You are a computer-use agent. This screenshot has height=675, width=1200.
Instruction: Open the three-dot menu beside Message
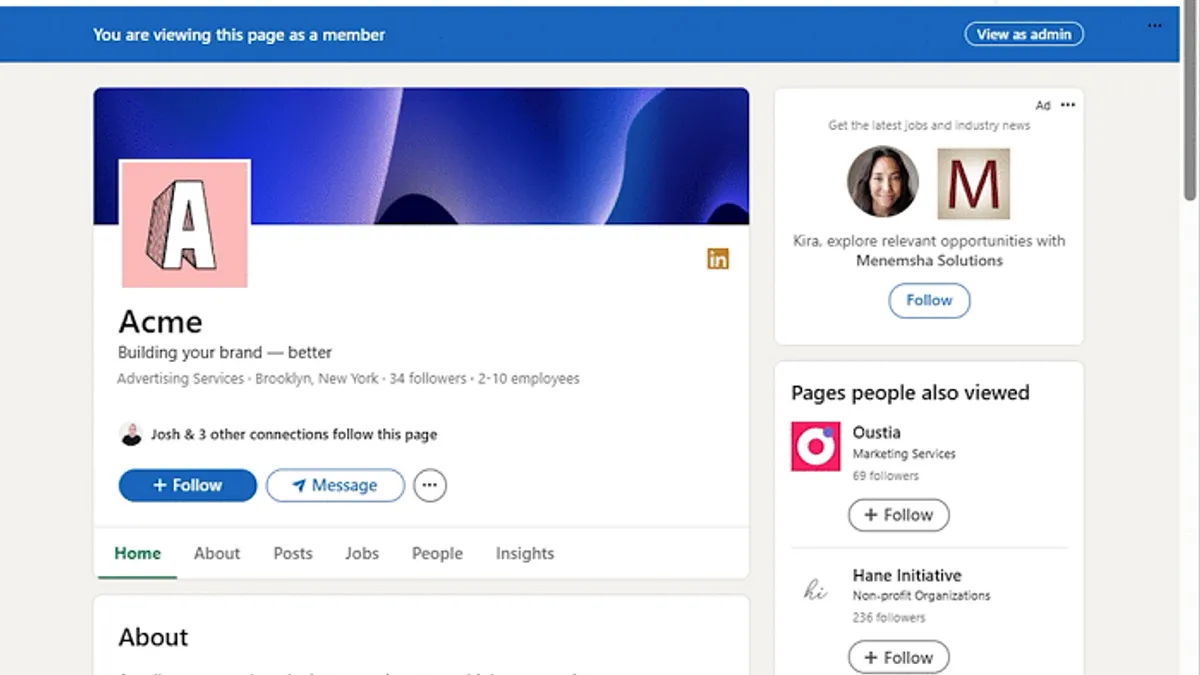coord(430,485)
